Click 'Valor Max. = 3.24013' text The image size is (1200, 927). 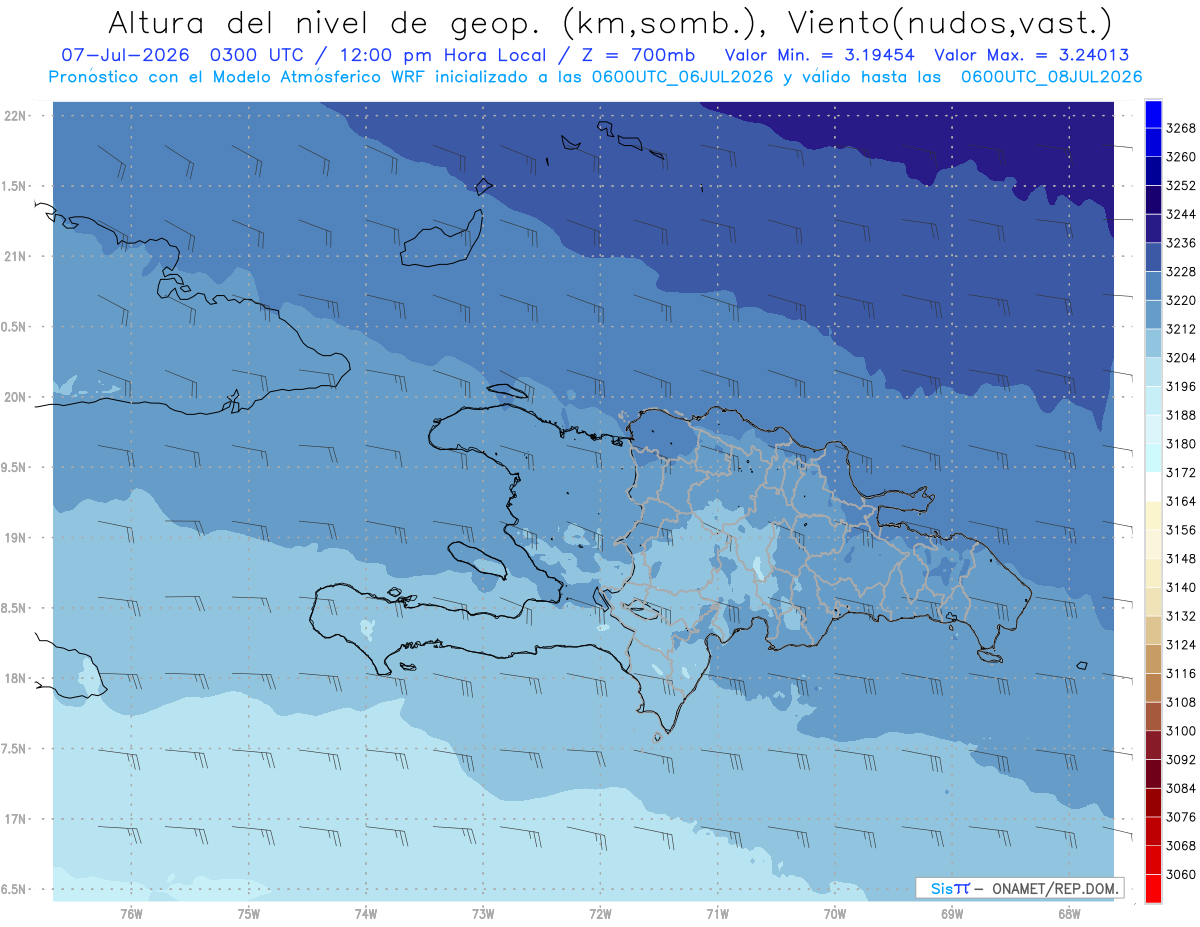click(1032, 55)
